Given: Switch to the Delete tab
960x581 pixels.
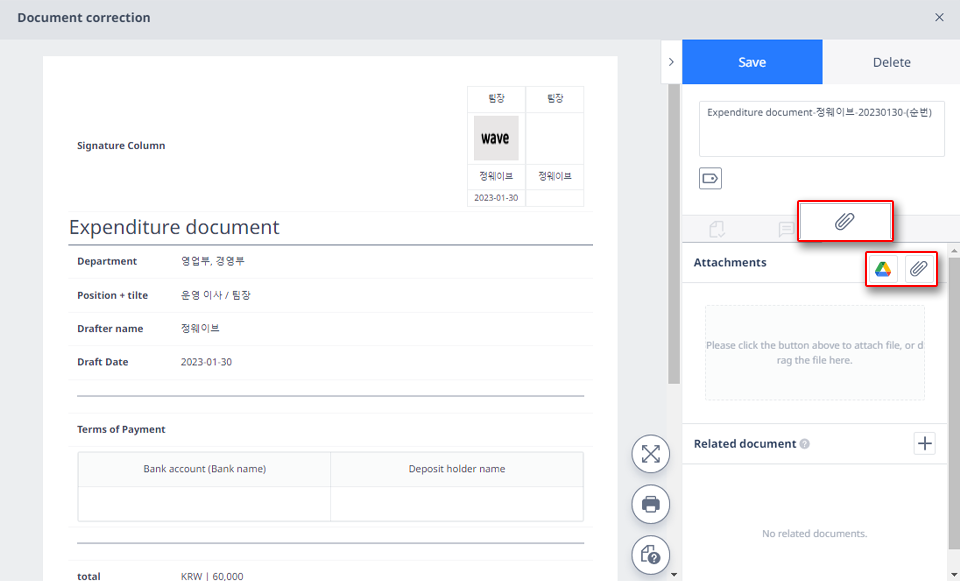Looking at the screenshot, I should [x=890, y=61].
